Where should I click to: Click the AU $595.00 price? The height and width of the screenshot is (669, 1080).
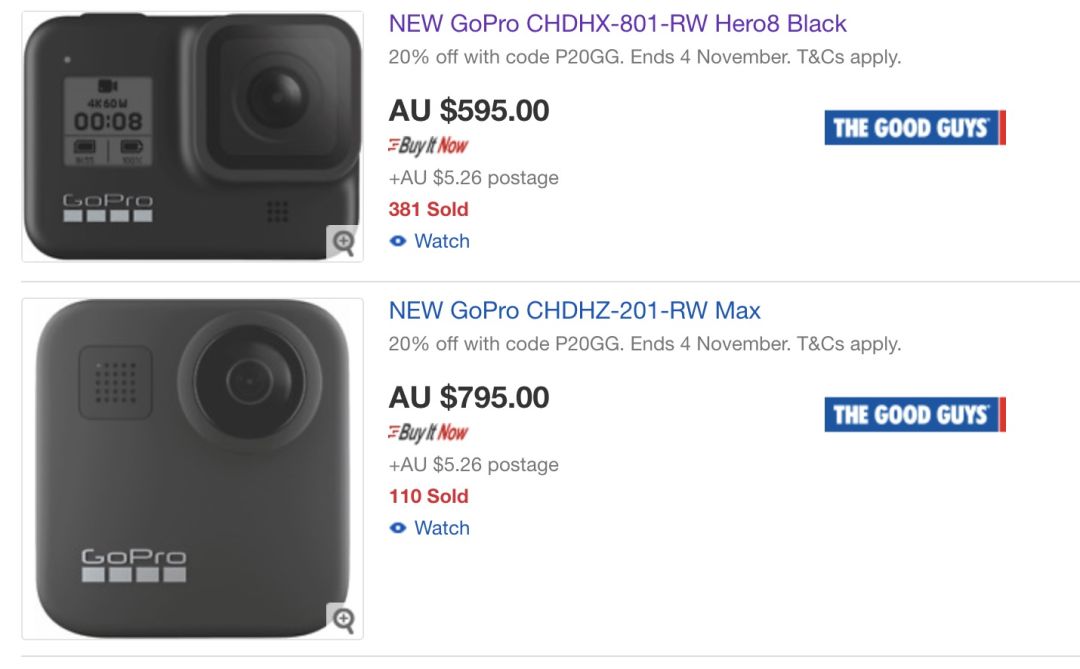pos(469,111)
